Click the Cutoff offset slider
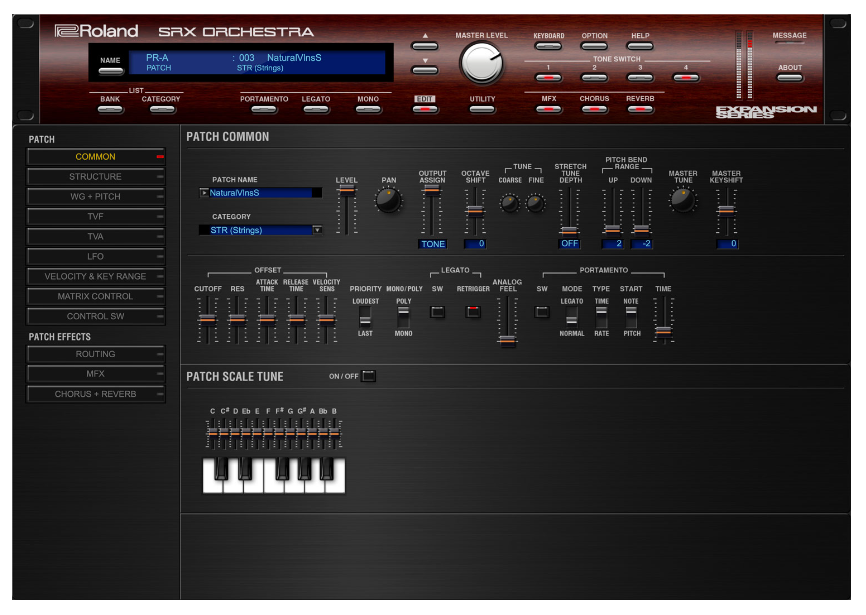This screenshot has width=866, height=615. click(x=207, y=320)
